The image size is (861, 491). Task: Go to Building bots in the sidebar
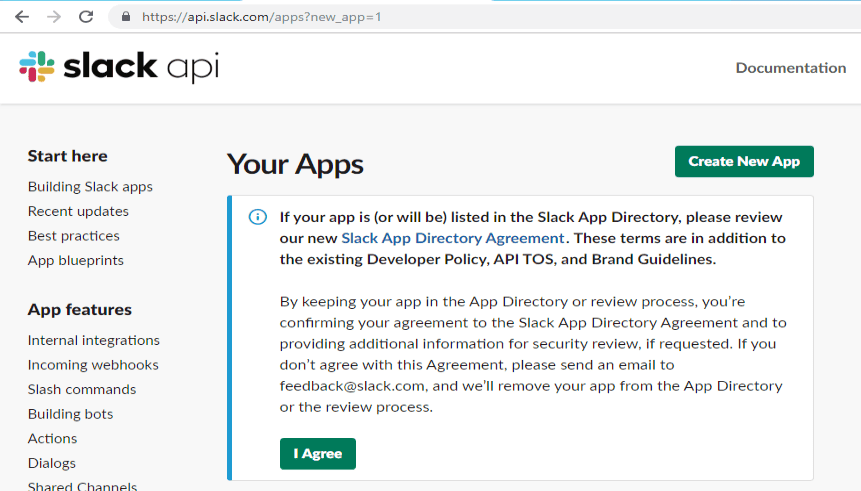pyautogui.click(x=70, y=414)
